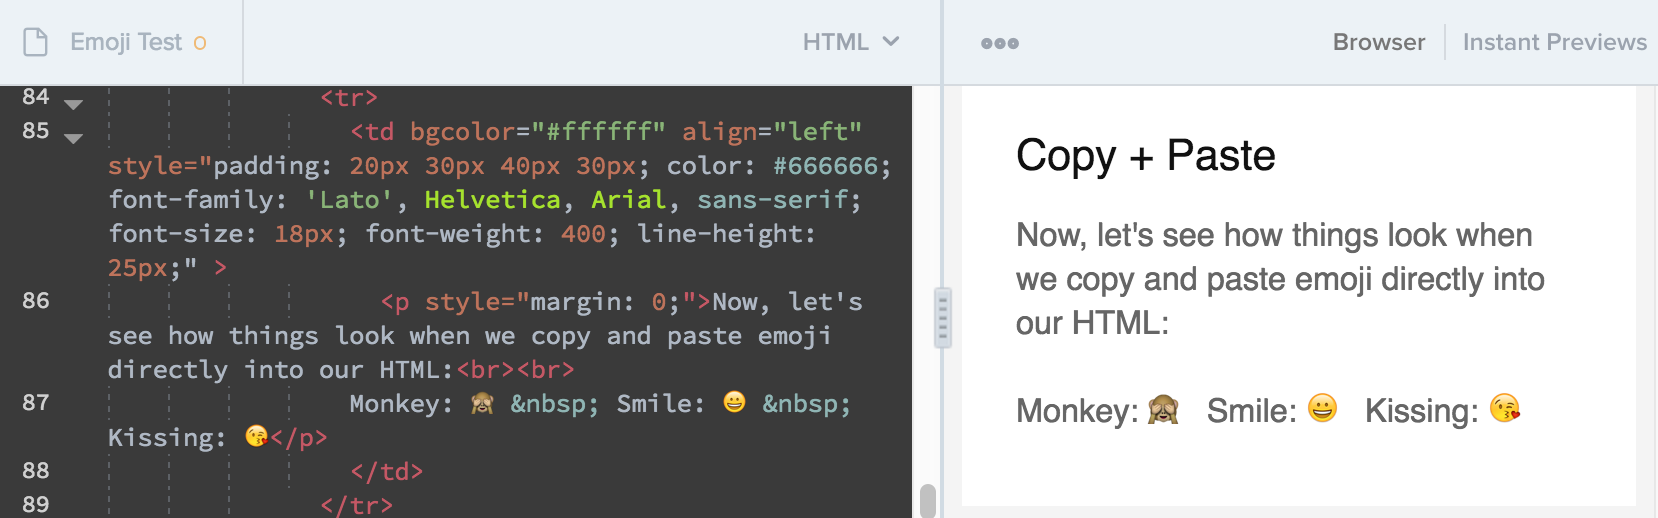Click the Arial font name in code
Screen dimensions: 1658x518
tap(628, 200)
